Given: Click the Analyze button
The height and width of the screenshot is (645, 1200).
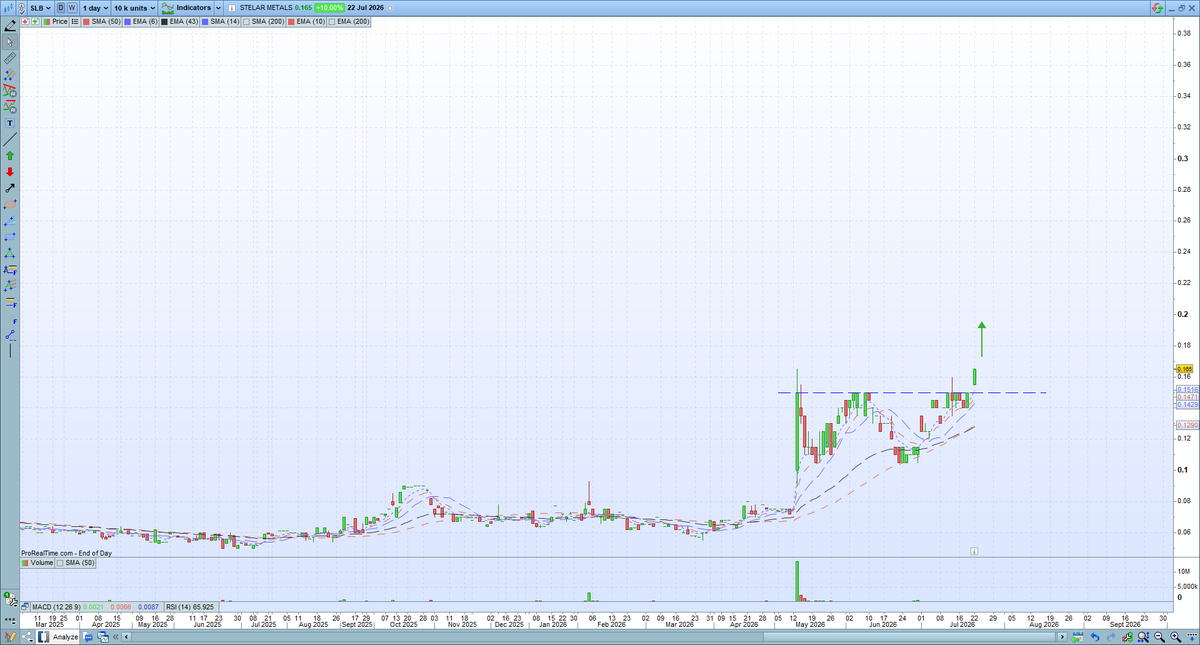Looking at the screenshot, I should [x=58, y=637].
